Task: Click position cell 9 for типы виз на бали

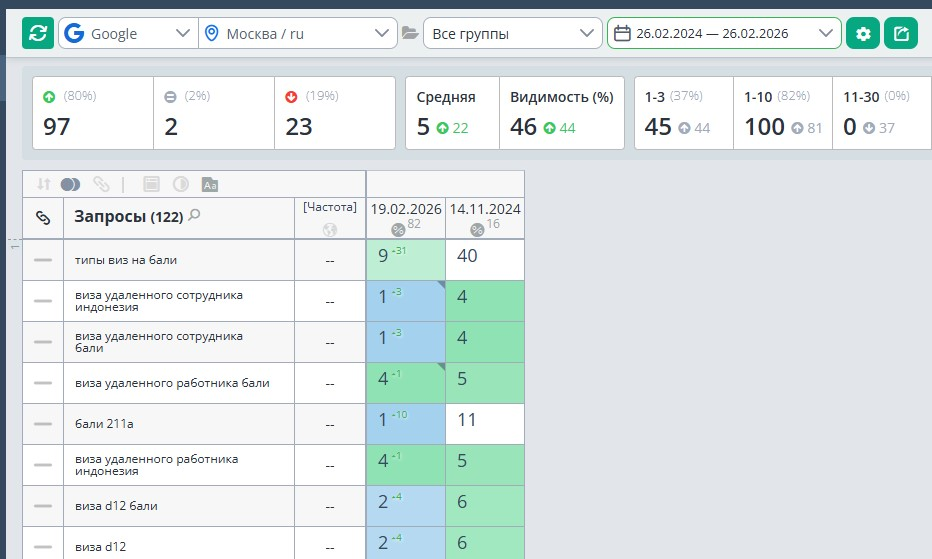Action: [x=406, y=260]
